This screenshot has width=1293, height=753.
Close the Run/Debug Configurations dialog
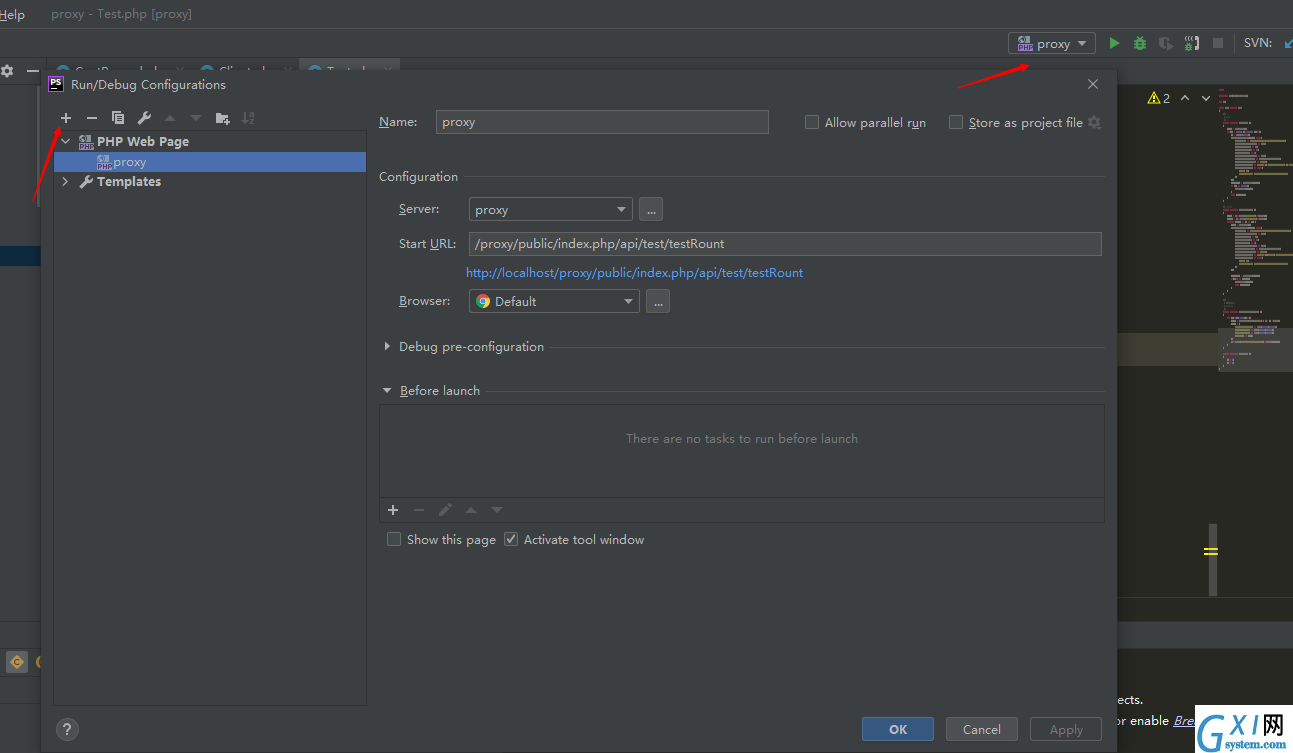[1093, 84]
